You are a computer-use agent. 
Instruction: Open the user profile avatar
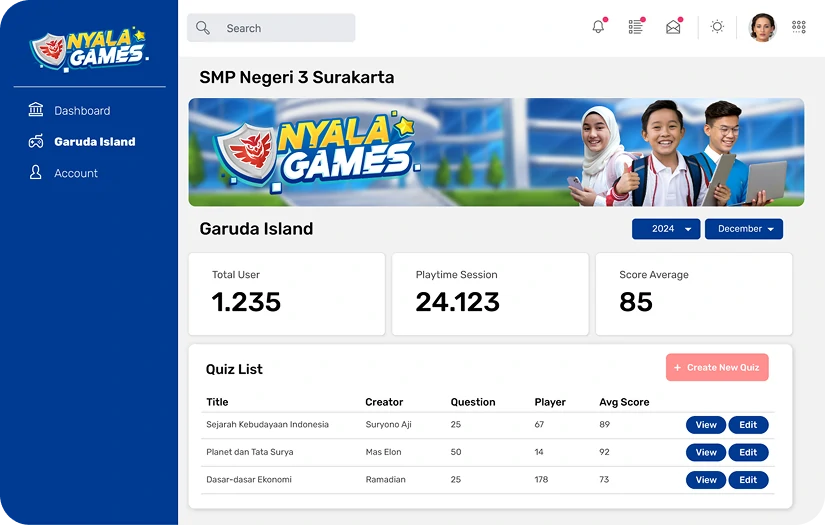point(762,27)
